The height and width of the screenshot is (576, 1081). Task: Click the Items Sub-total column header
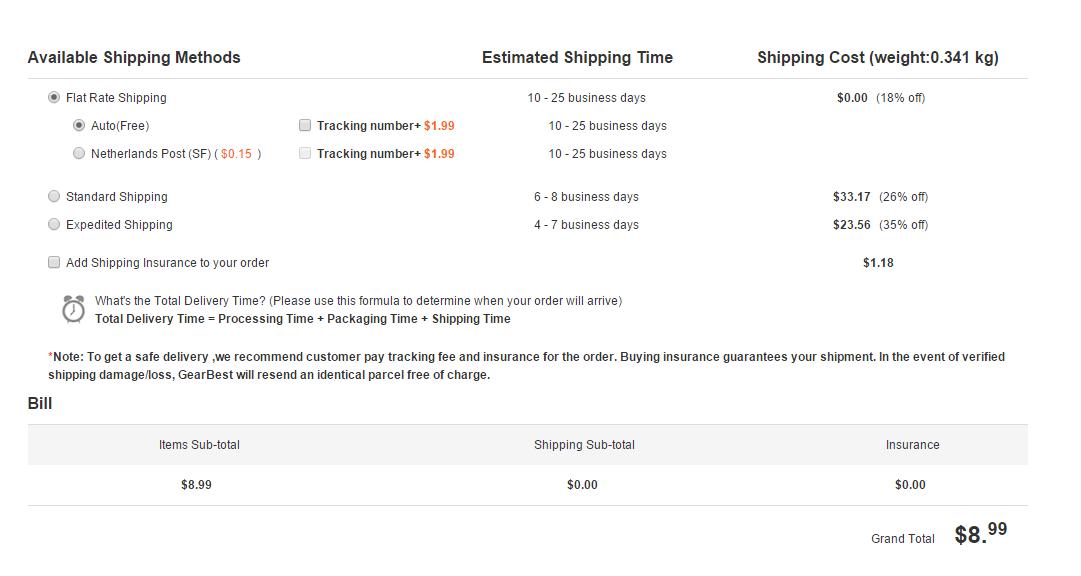tap(199, 445)
